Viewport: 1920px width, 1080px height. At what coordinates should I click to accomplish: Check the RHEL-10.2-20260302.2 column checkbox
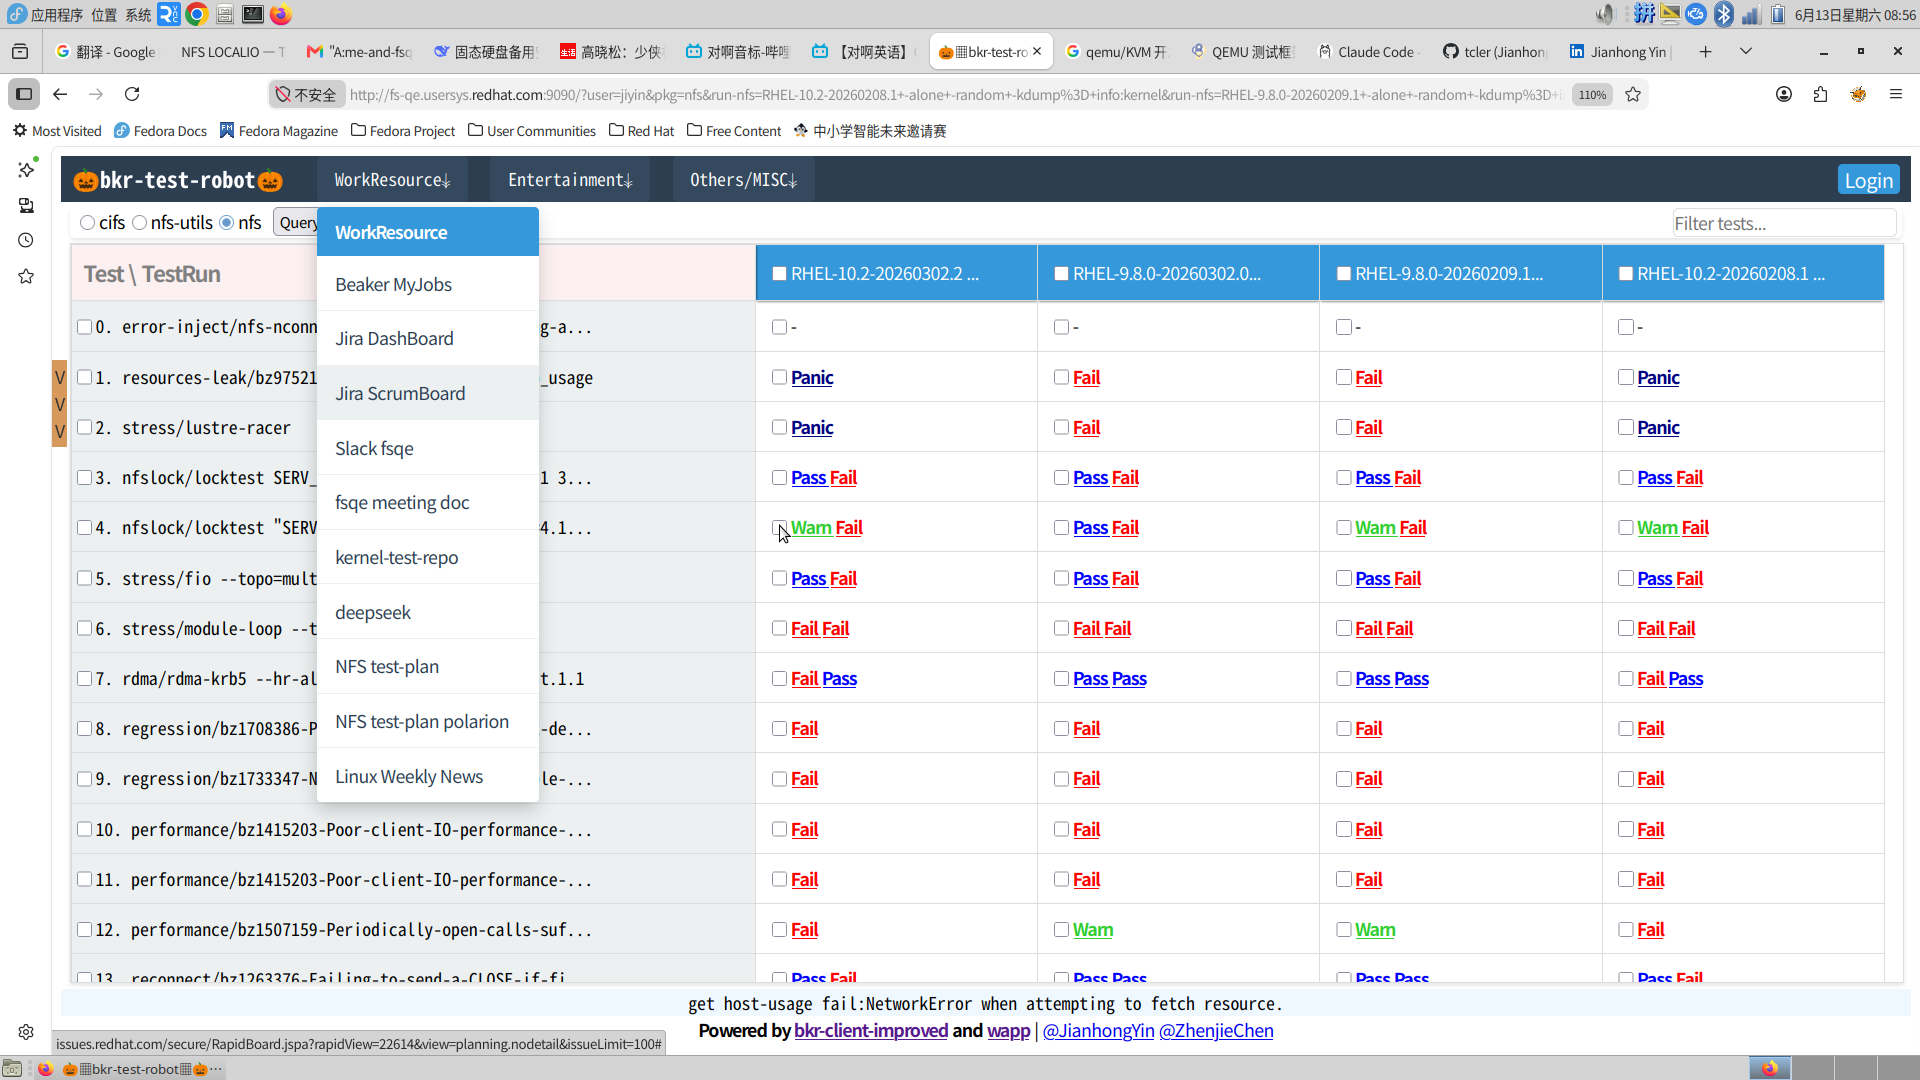tap(780, 274)
